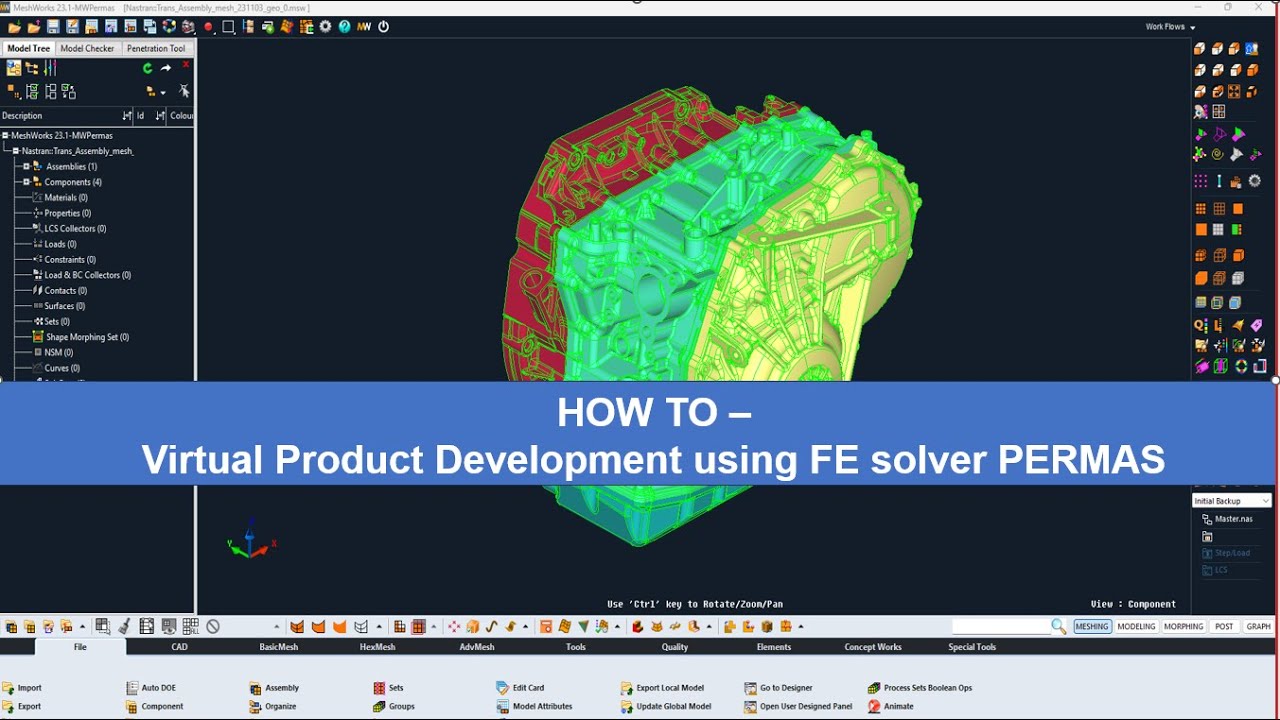
Task: Click the Auto DOE button
Action: coord(151,688)
